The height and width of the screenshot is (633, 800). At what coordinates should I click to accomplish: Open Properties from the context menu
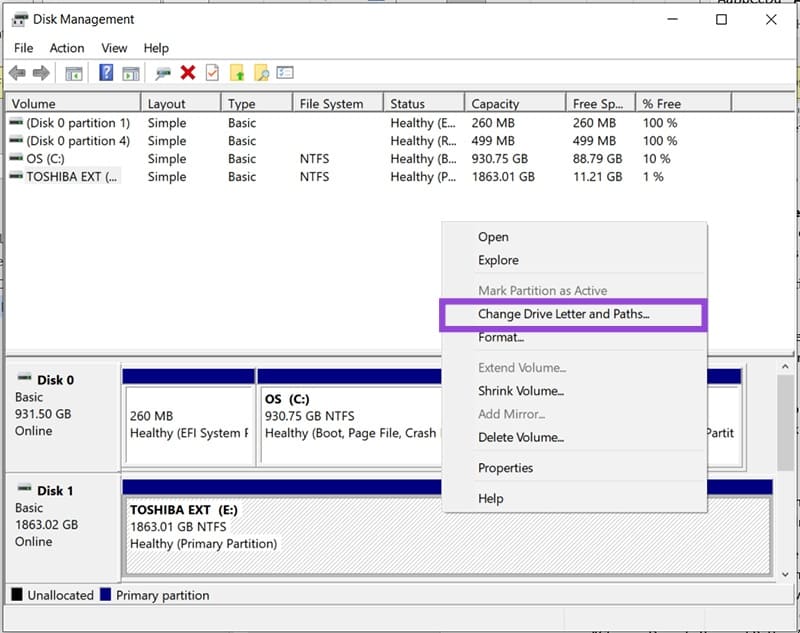coord(505,468)
